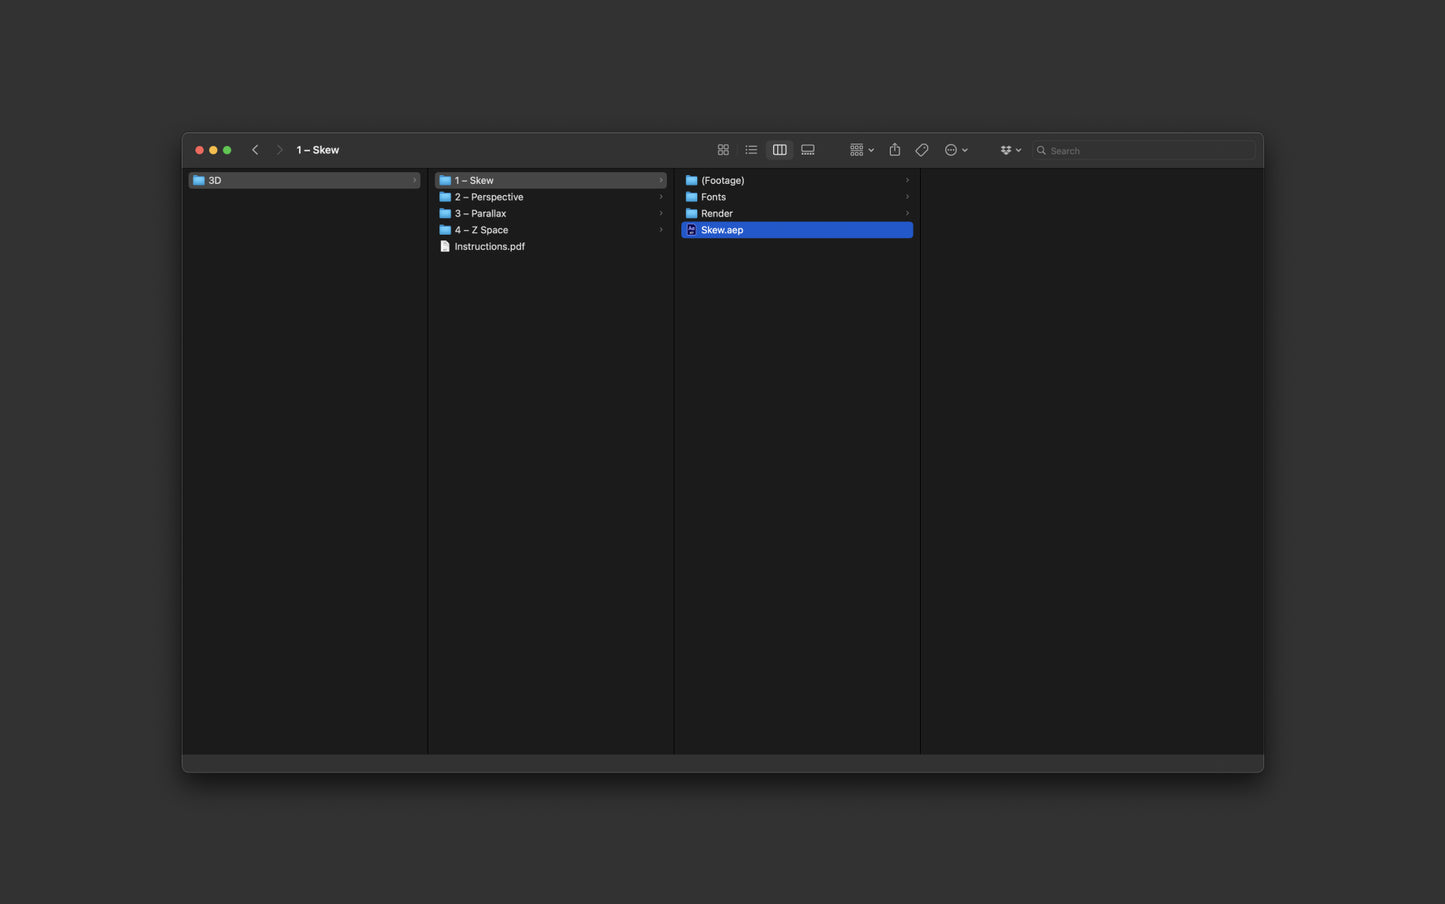
Task: Switch to list view in toolbar
Action: tap(751, 150)
